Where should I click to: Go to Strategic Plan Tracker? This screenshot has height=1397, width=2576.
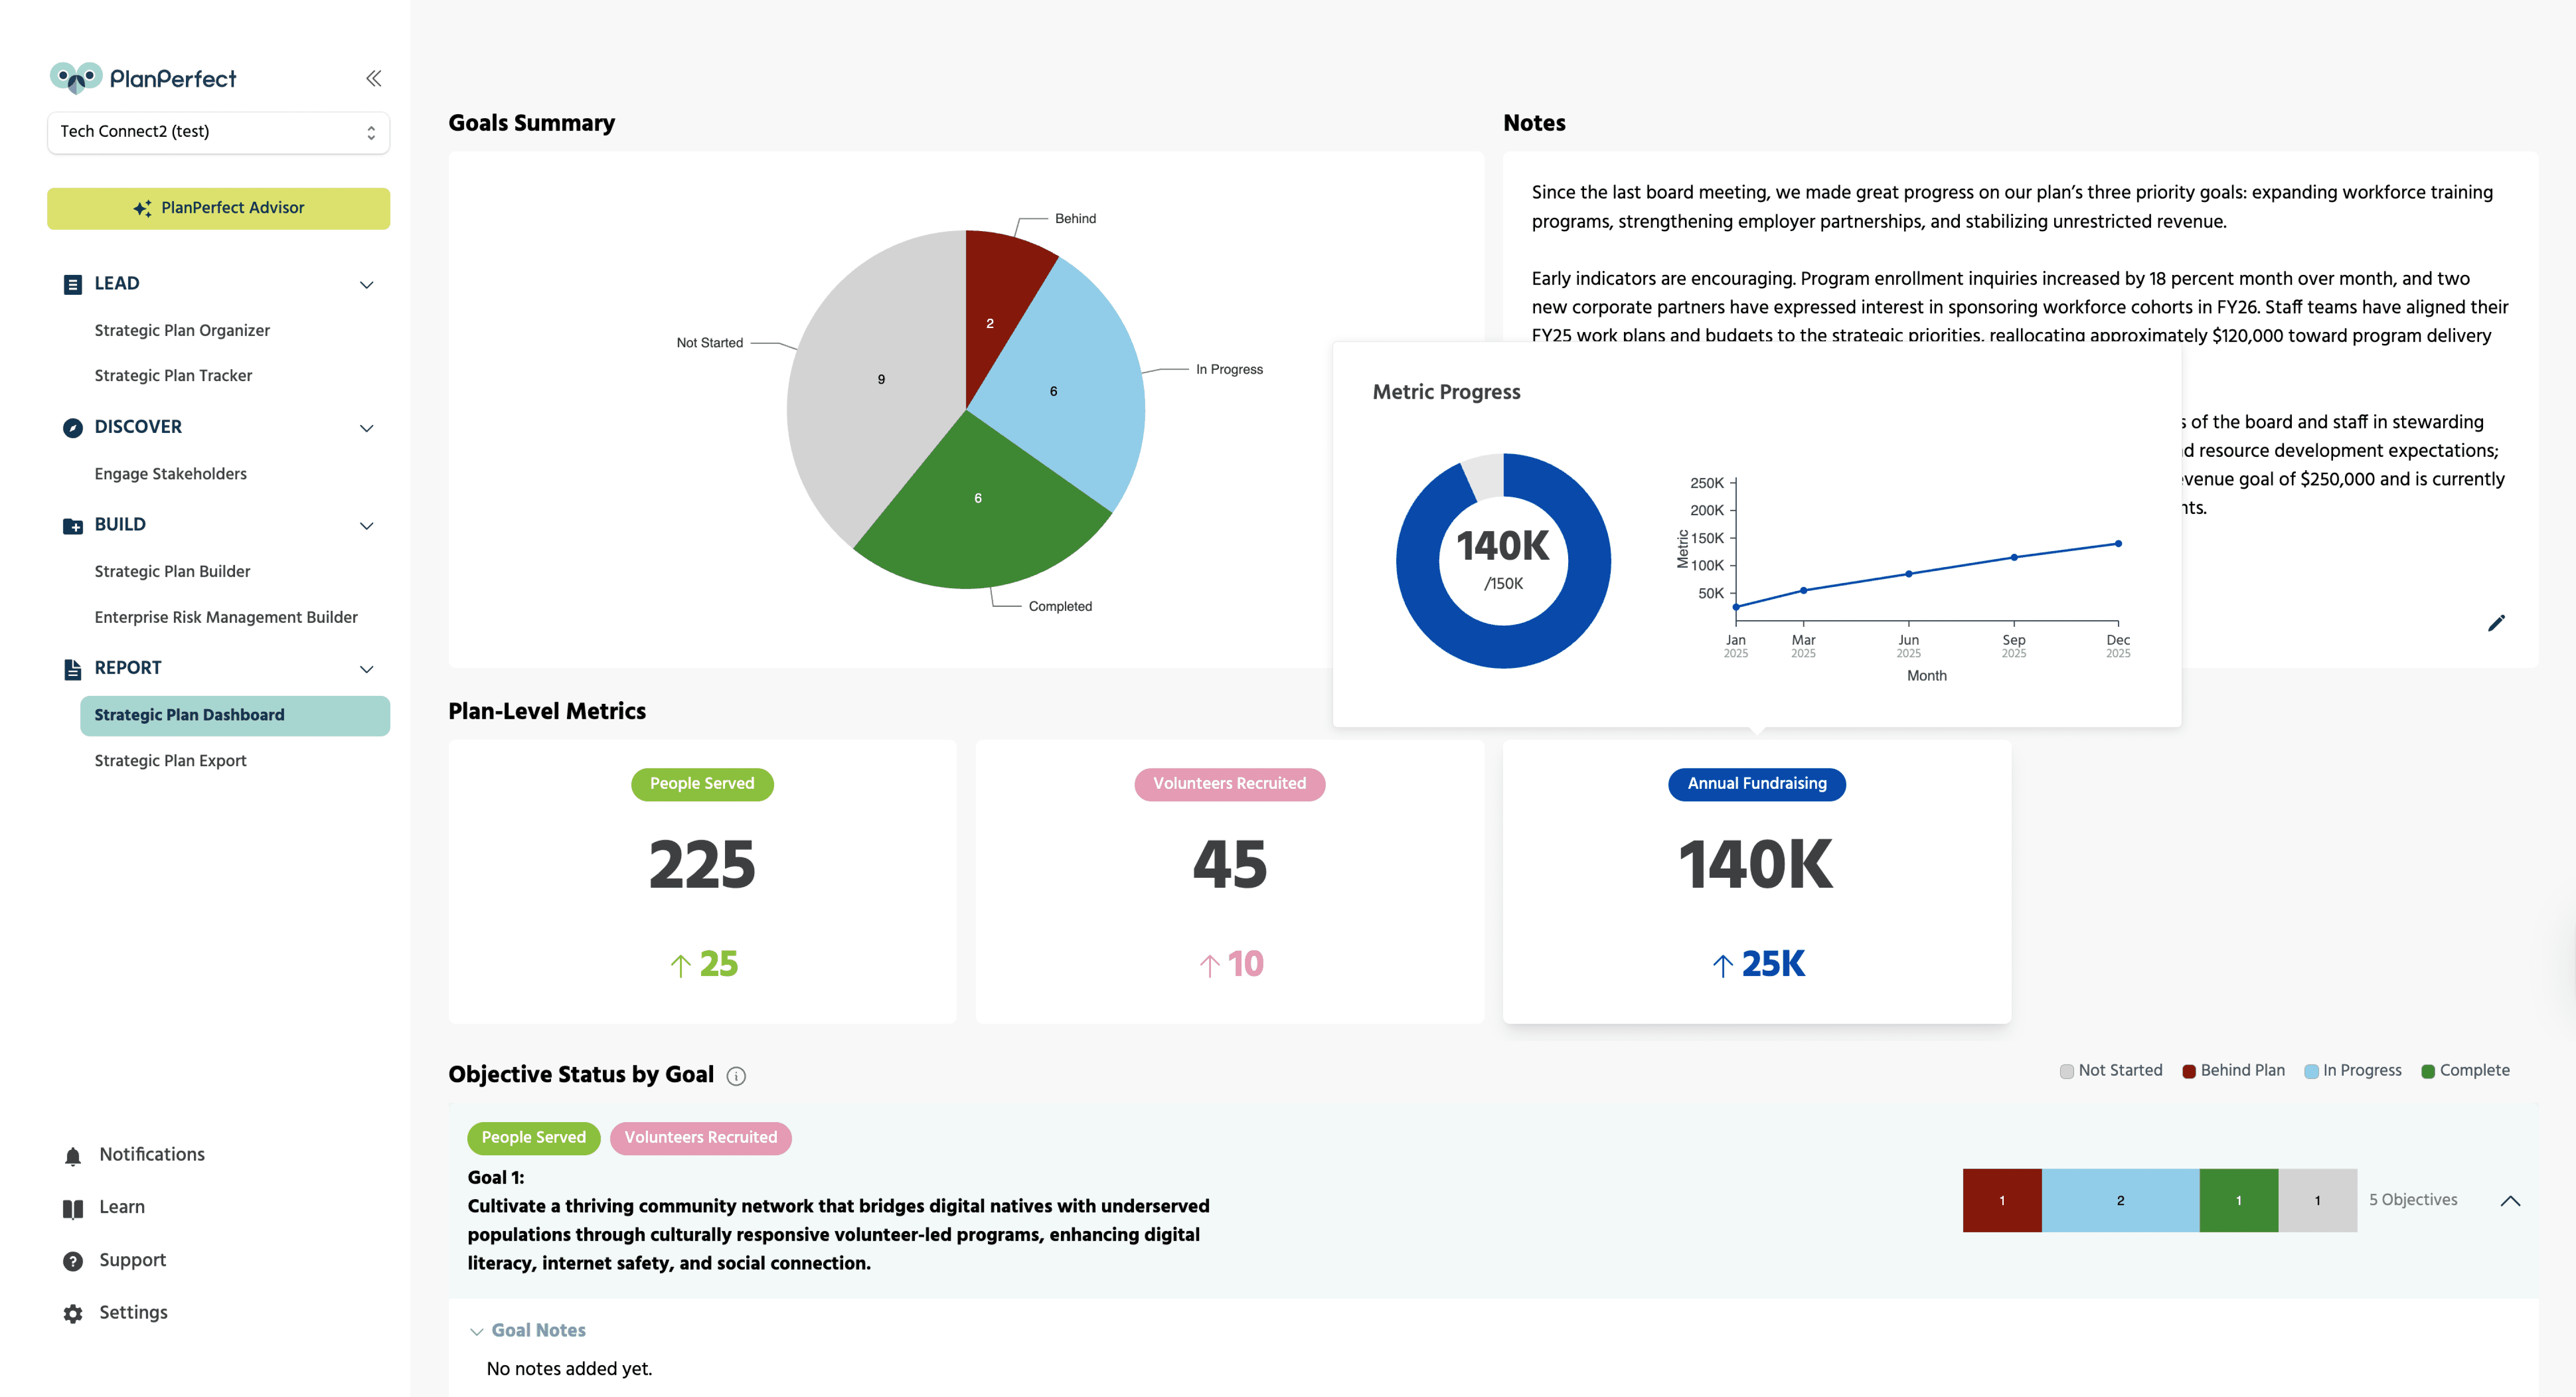point(173,375)
